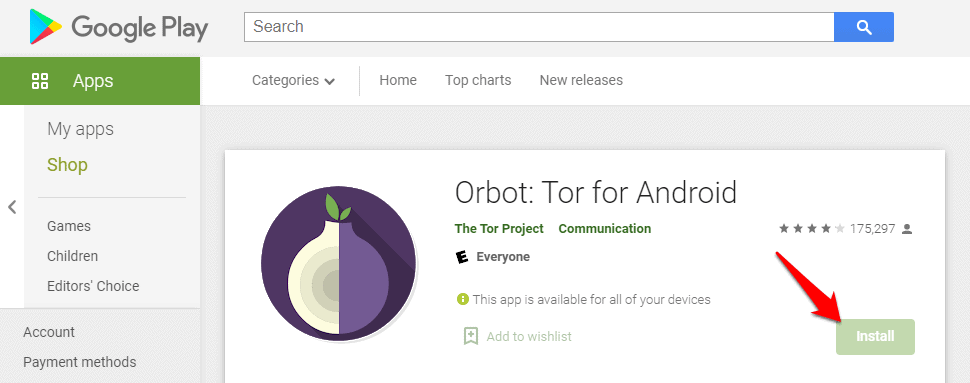Image resolution: width=970 pixels, height=383 pixels.
Task: Click the Everyone content rating icon
Action: pos(462,257)
